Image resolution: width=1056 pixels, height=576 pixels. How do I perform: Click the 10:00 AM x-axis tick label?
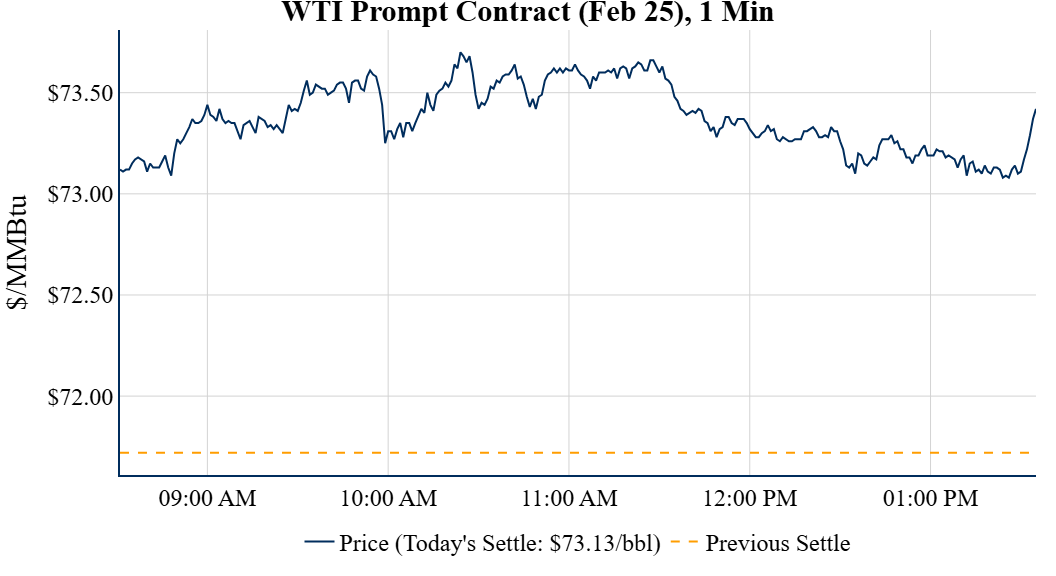(388, 499)
